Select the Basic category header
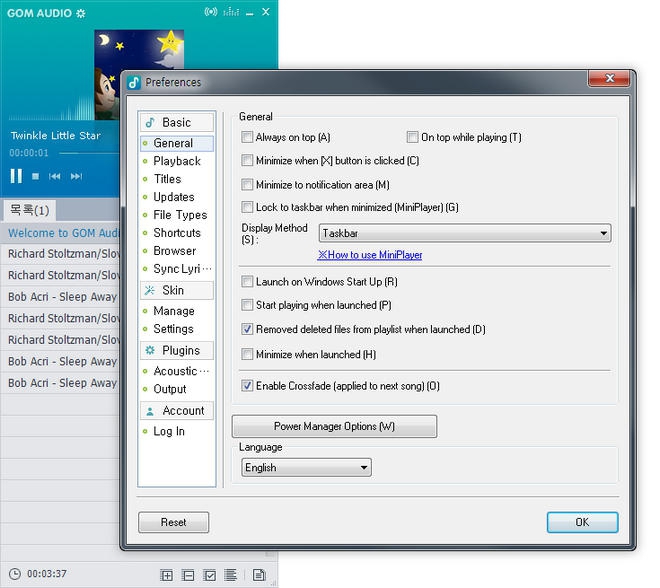Viewport: 660px width, 588px height. (177, 122)
